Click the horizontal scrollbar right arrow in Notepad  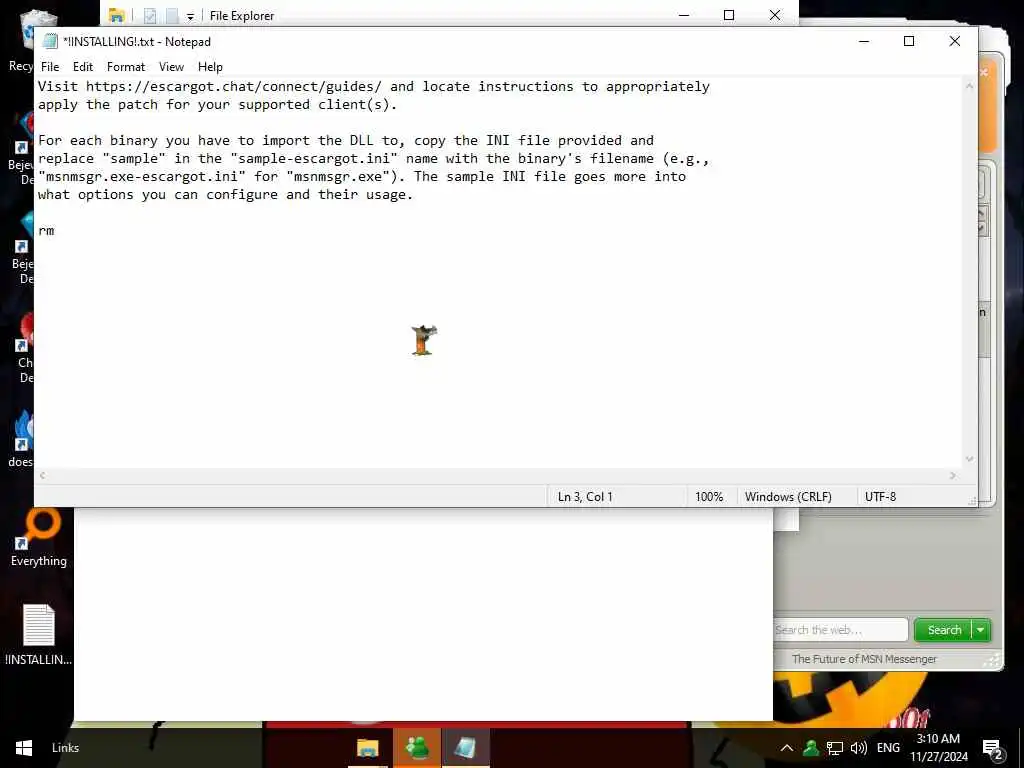[953, 475]
